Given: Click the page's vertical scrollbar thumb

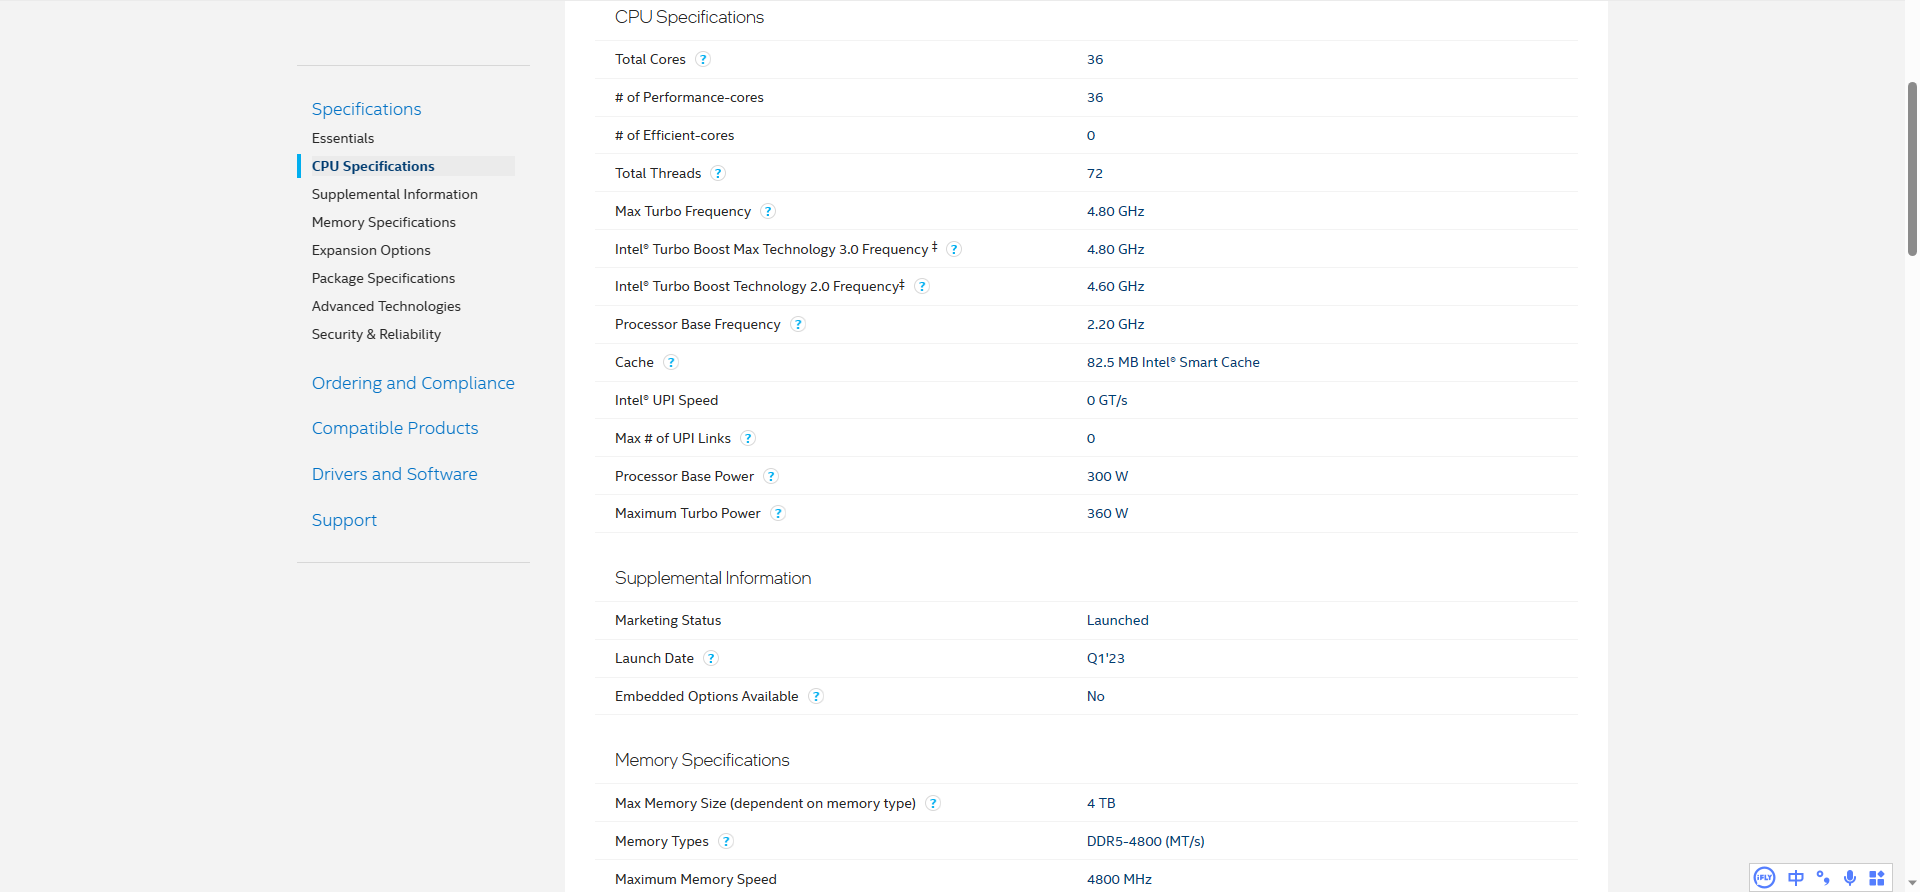Looking at the screenshot, I should (1912, 168).
